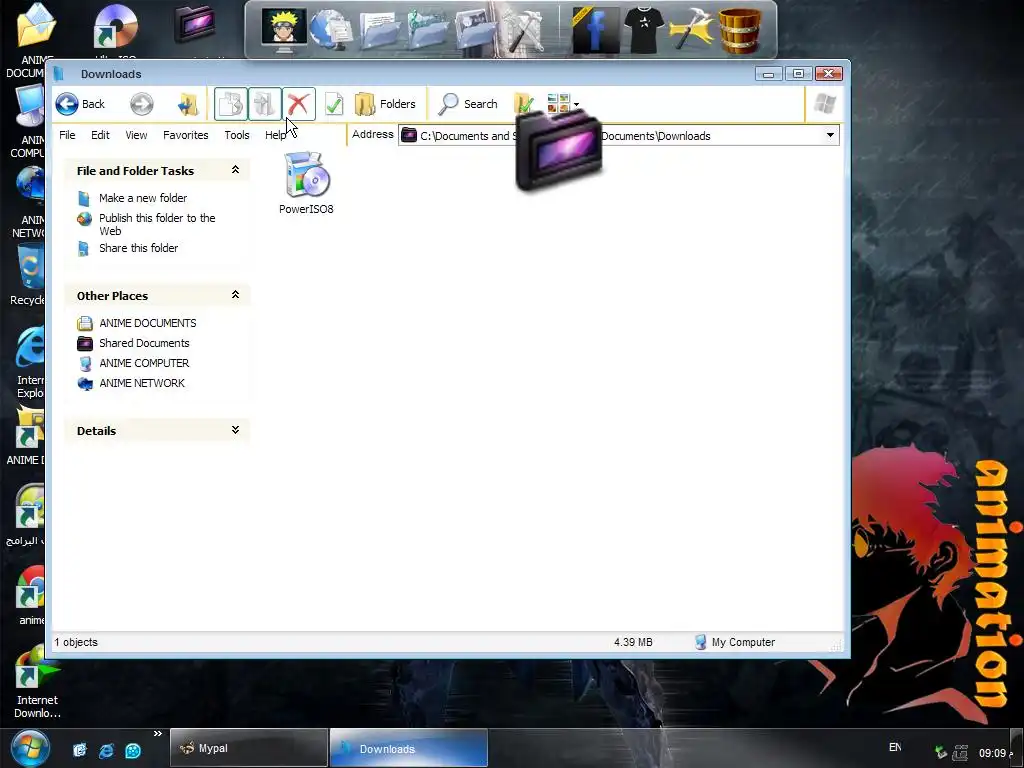The height and width of the screenshot is (768, 1024).
Task: Collapse the File and Folder Tasks panel
Action: (235, 170)
